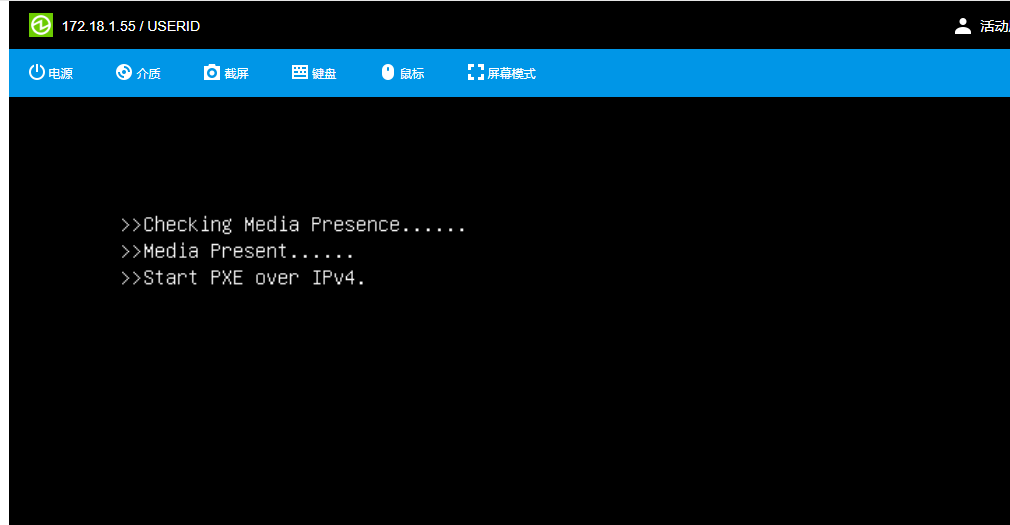Viewport: 1010px width, 525px height.
Task: Open the 介质 media menu
Action: pyautogui.click(x=149, y=73)
